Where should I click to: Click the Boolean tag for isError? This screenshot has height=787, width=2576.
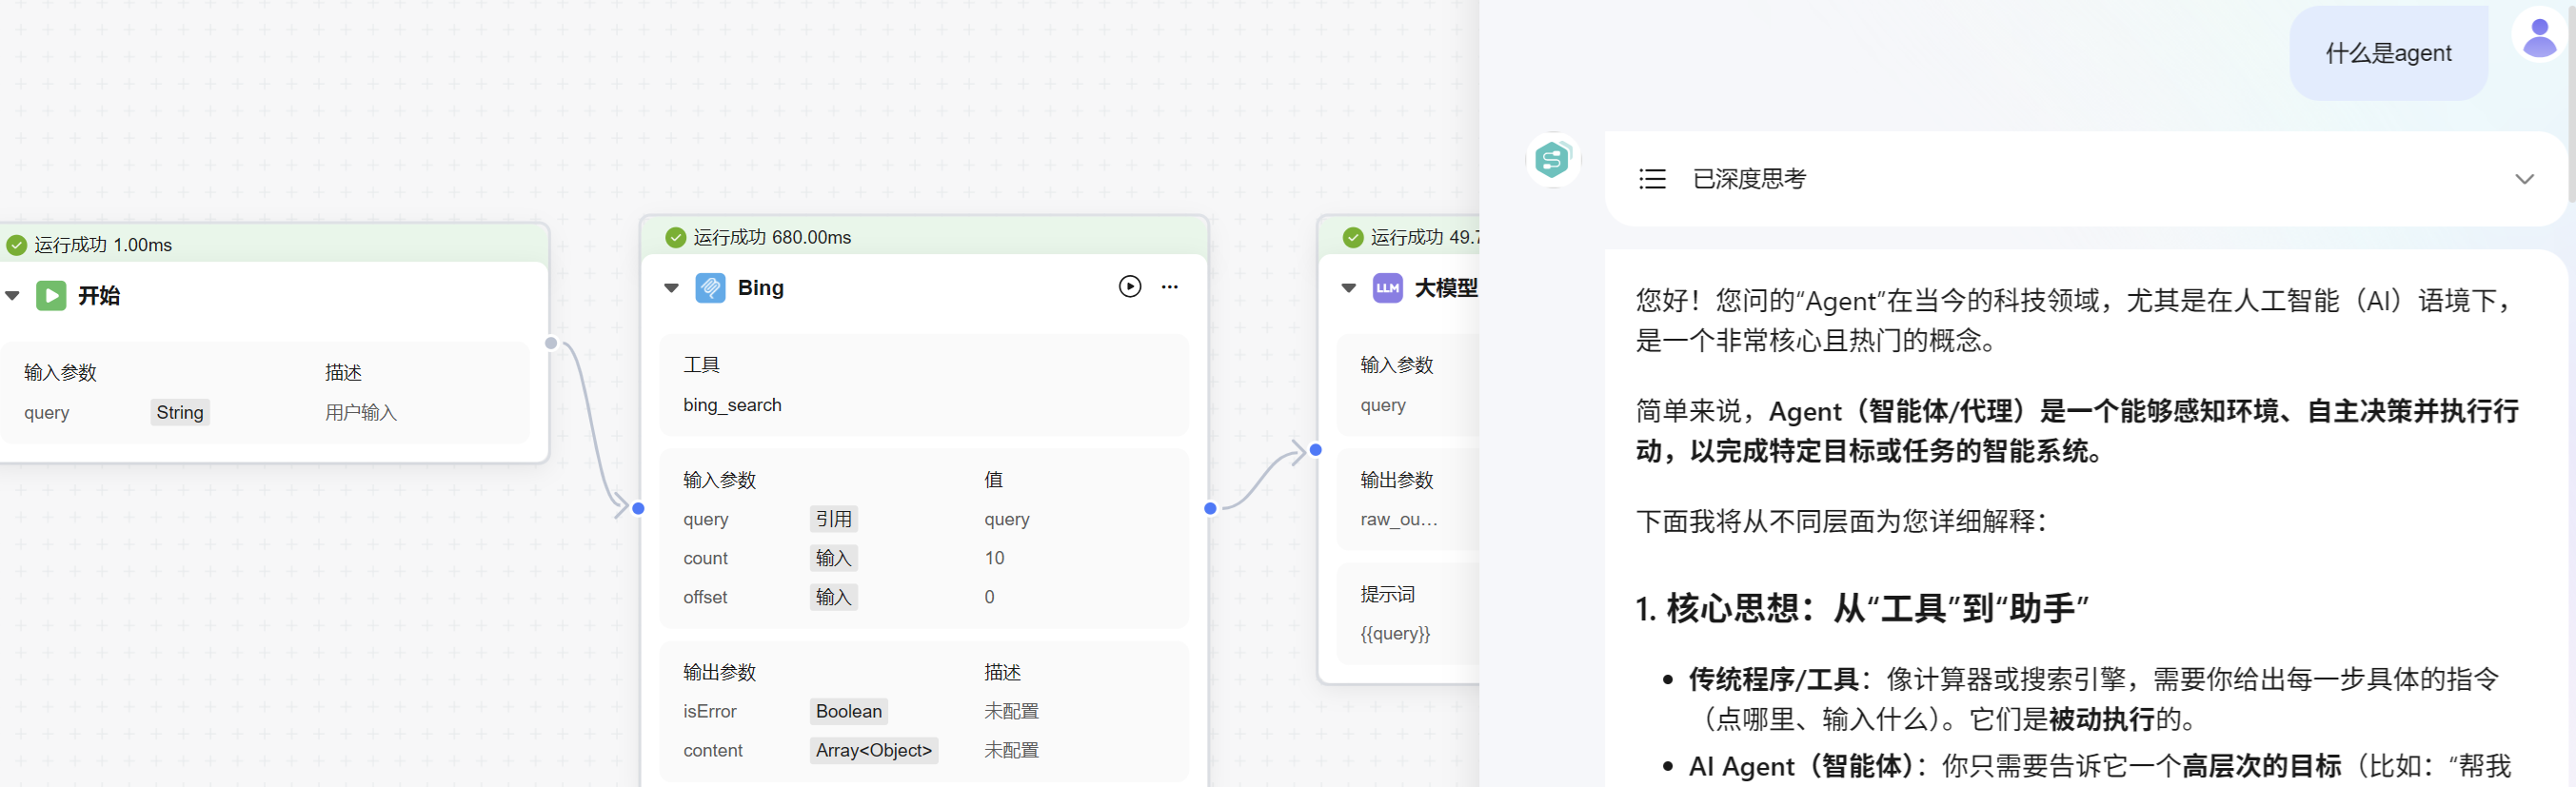[x=849, y=711]
